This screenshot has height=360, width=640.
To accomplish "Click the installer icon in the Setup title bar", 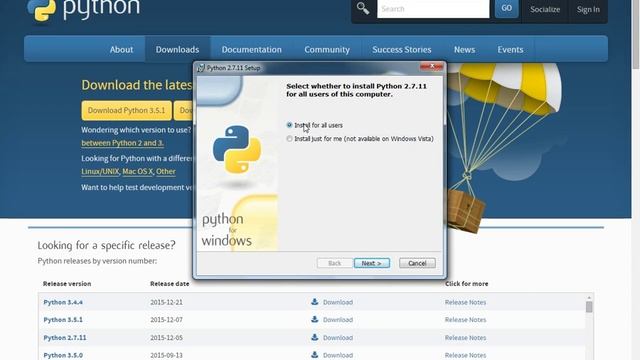I will (201, 68).
